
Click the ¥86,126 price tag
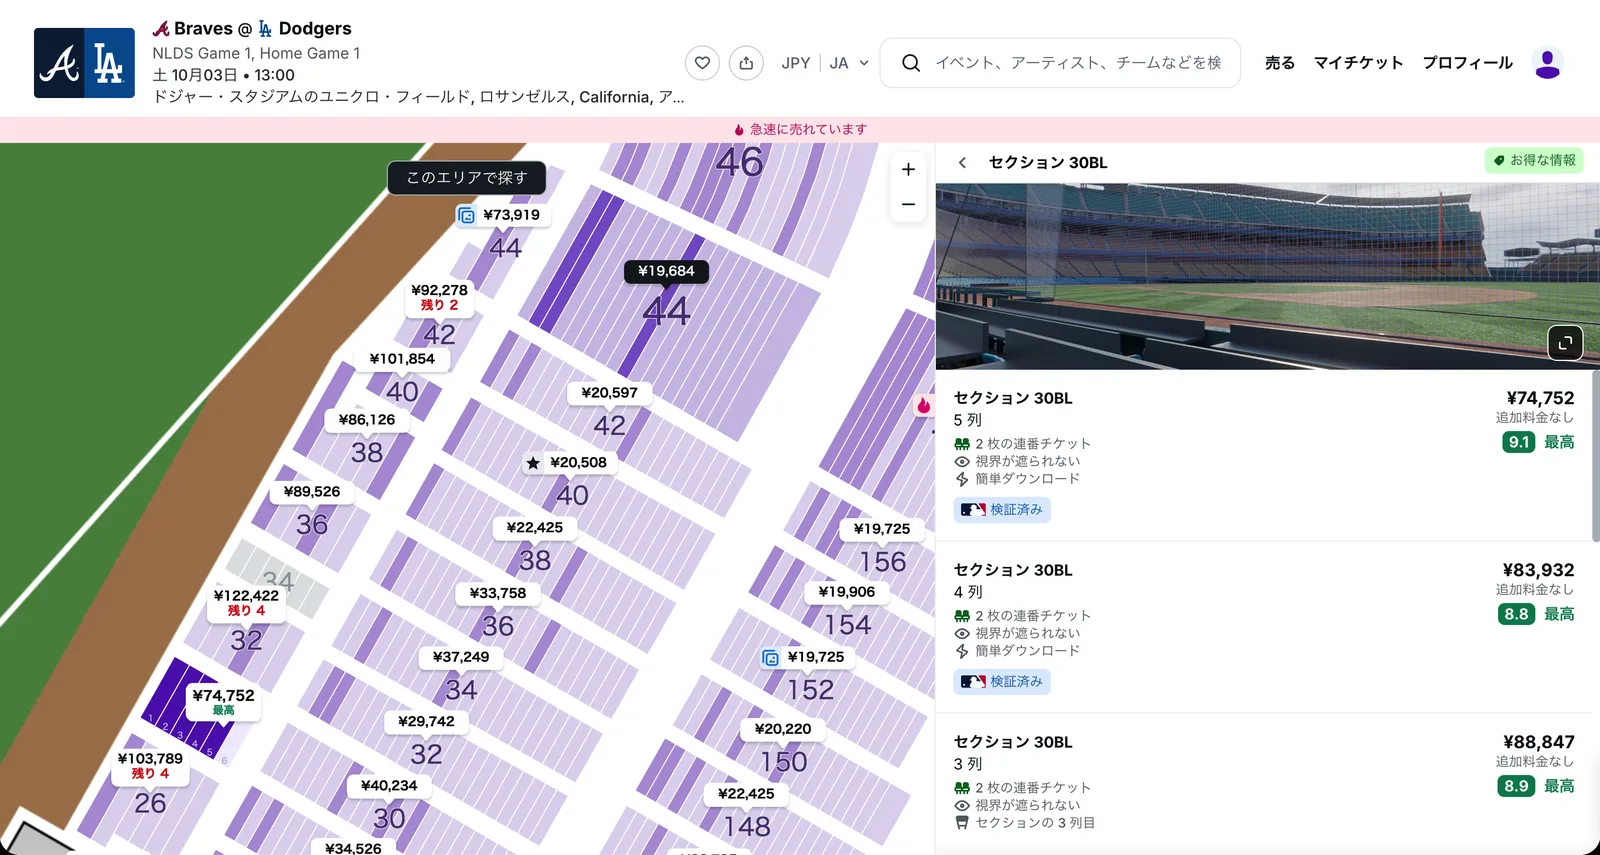click(367, 420)
